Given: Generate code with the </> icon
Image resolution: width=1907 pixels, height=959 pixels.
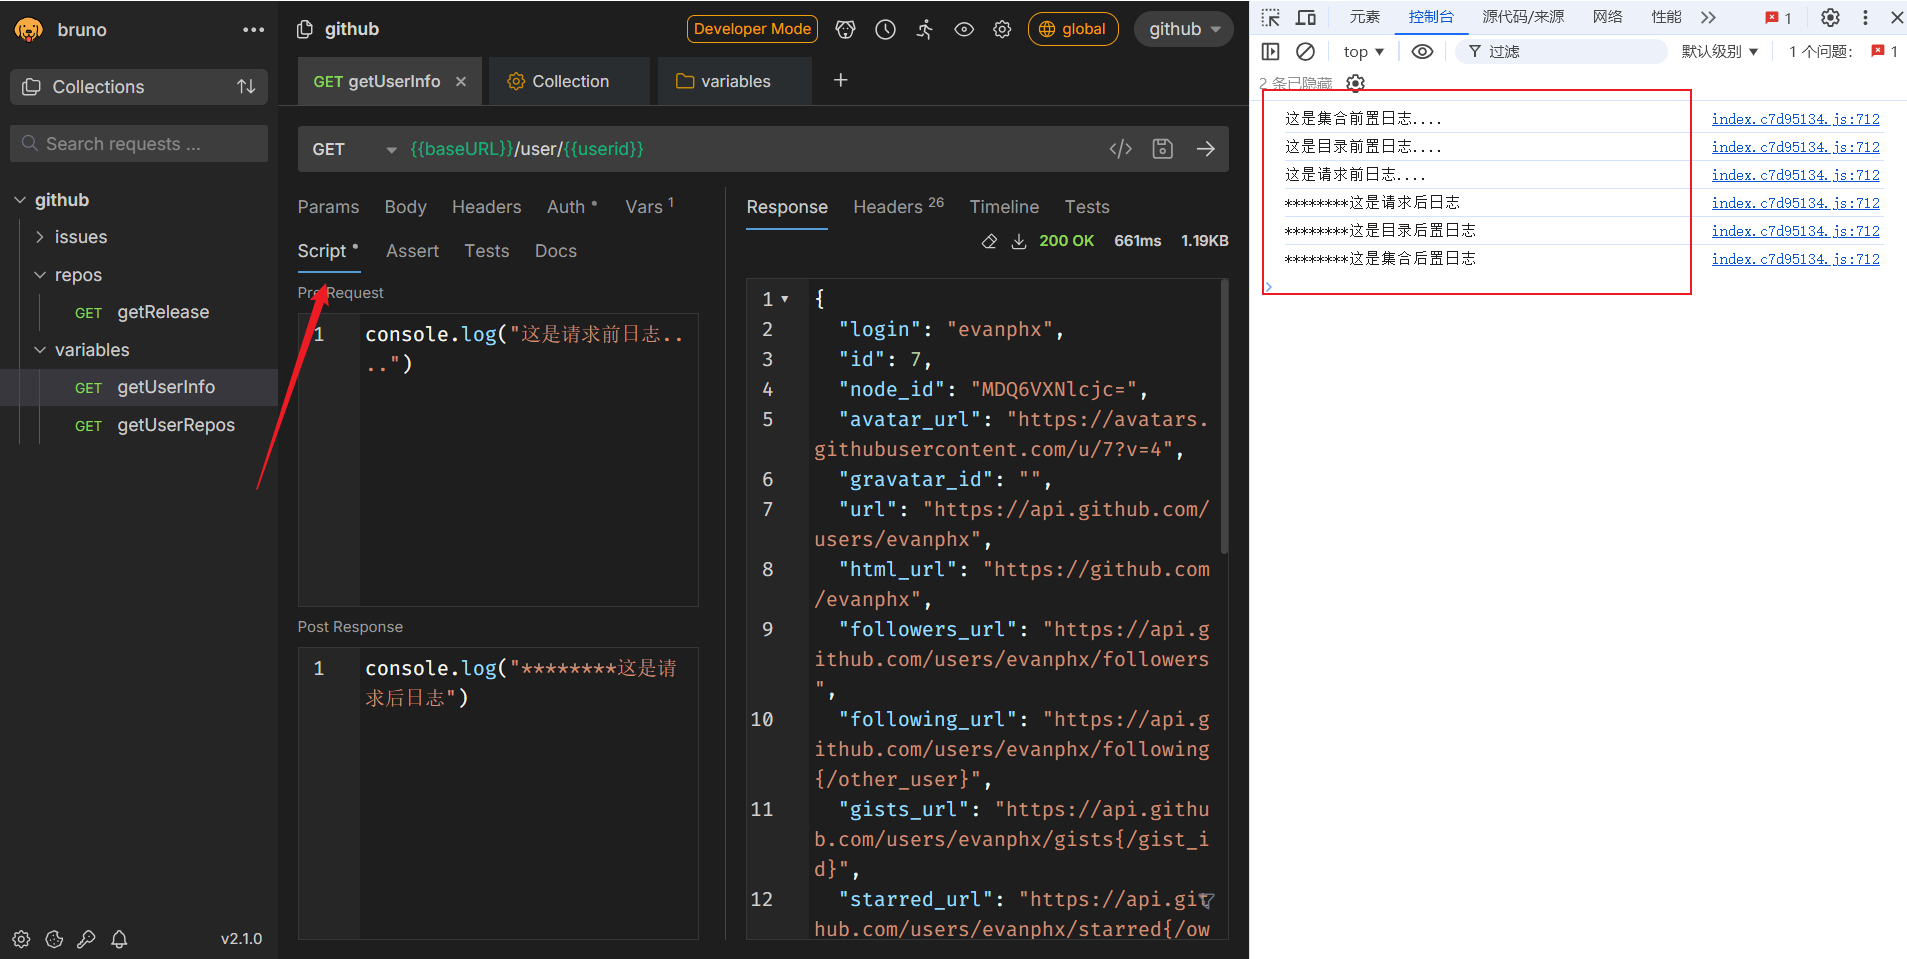Looking at the screenshot, I should pyautogui.click(x=1121, y=149).
